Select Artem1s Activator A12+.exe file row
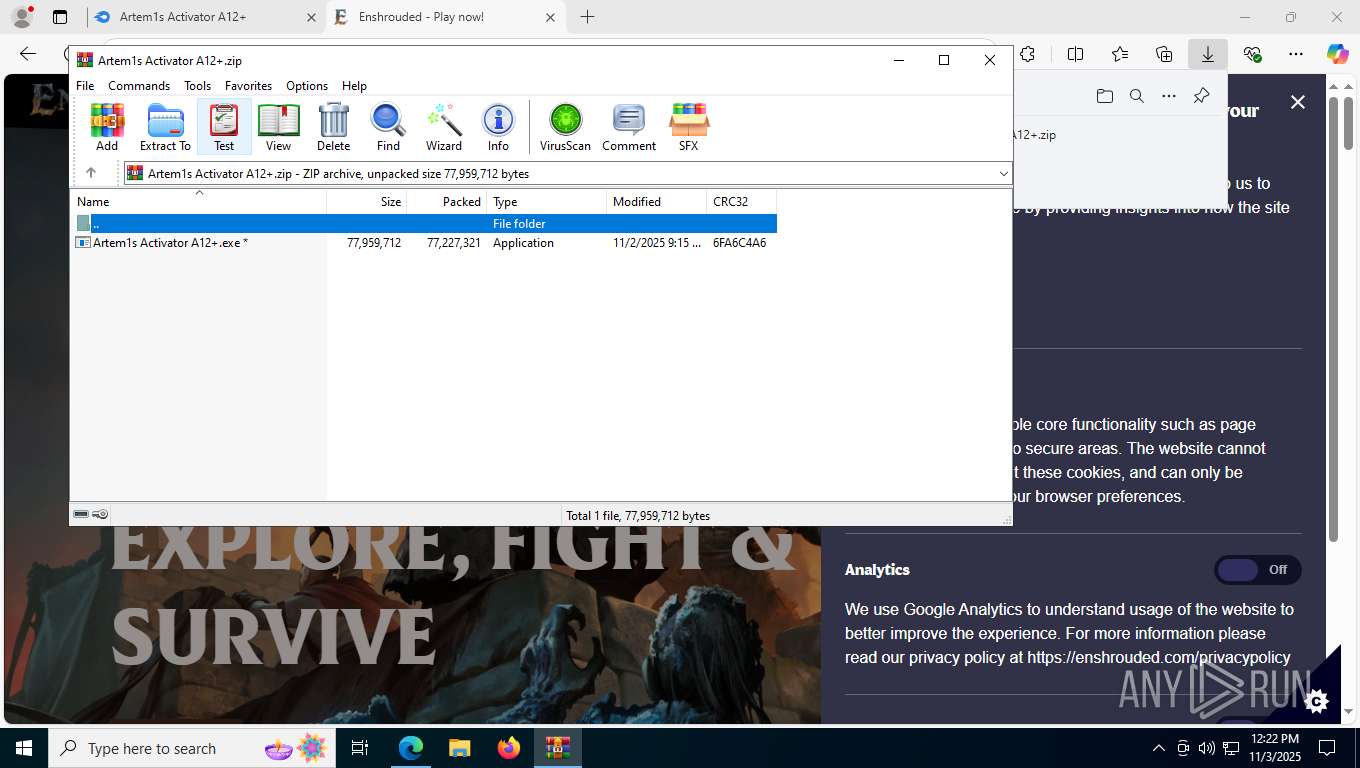This screenshot has height=768, width=1360. pos(424,243)
